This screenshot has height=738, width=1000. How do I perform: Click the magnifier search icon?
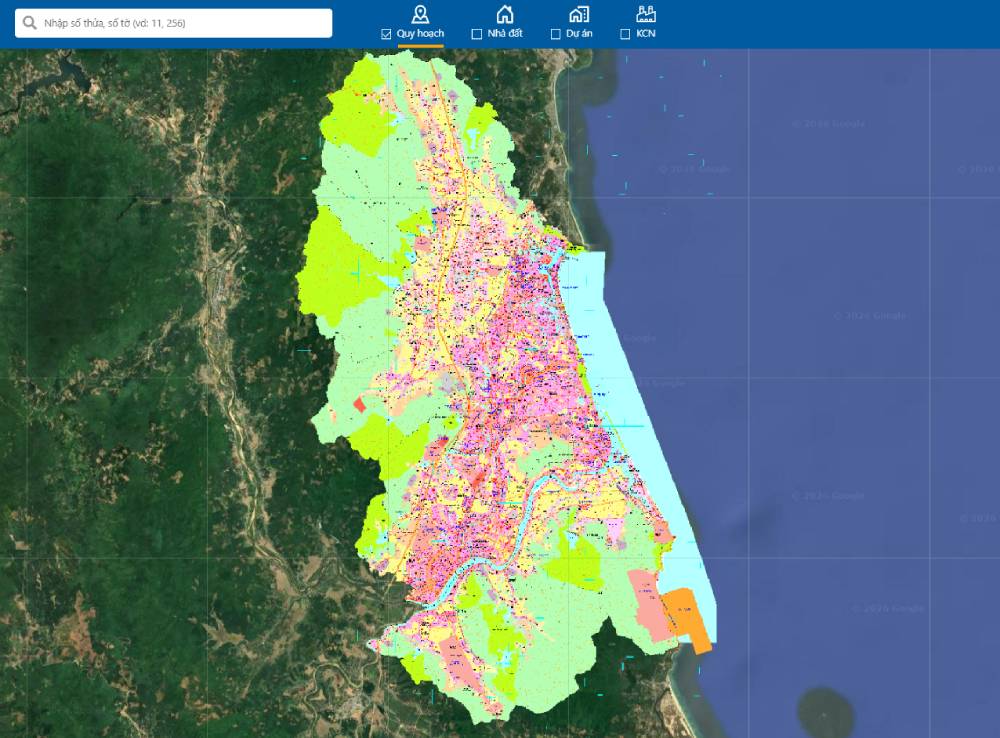click(30, 23)
